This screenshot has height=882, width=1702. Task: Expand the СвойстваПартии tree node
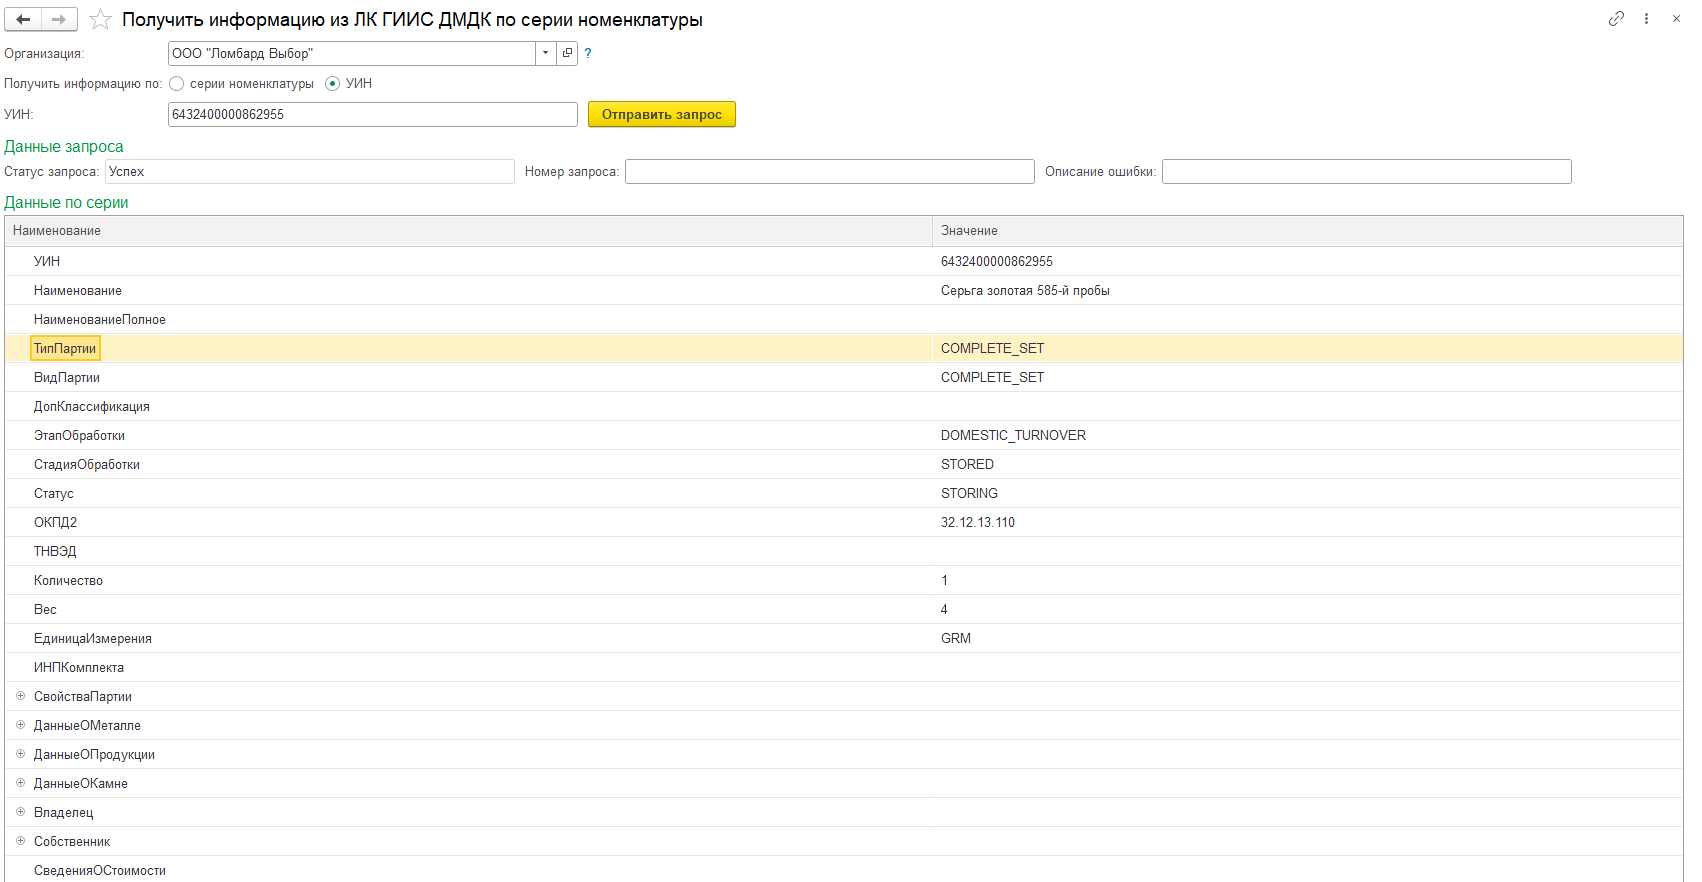[20, 696]
